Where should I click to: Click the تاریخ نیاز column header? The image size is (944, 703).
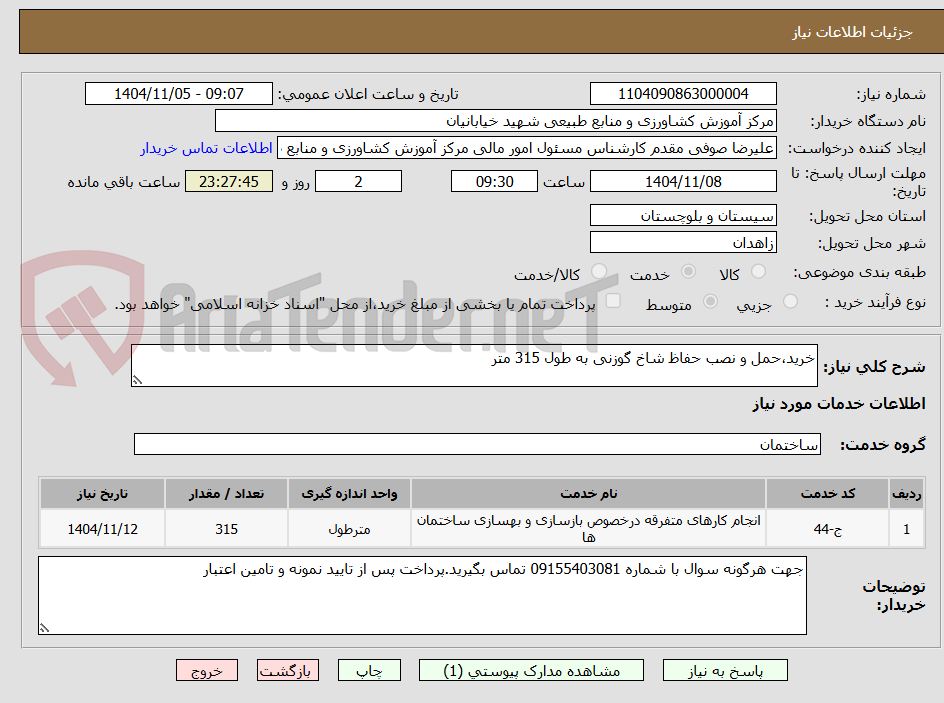pos(102,494)
